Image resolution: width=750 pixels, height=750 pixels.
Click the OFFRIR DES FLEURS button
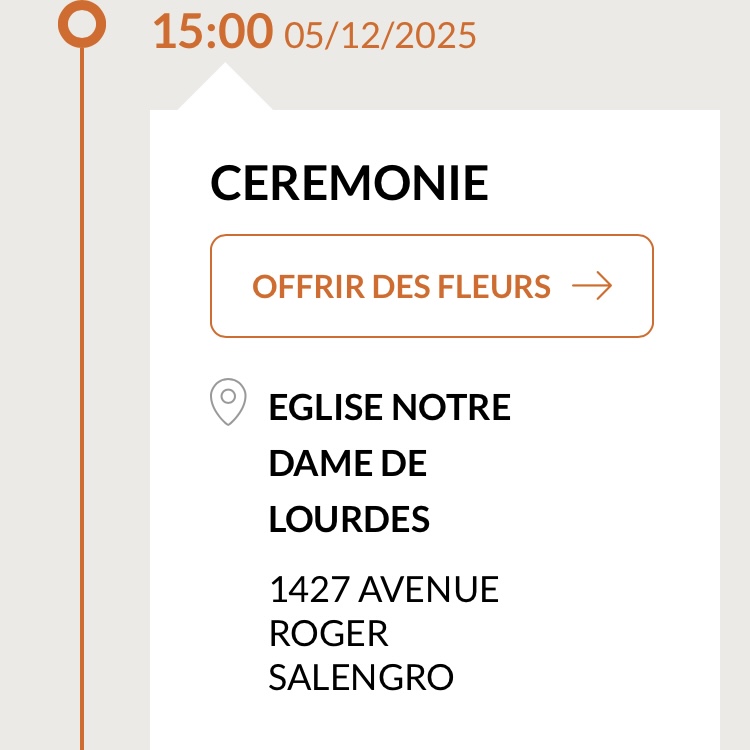(431, 286)
